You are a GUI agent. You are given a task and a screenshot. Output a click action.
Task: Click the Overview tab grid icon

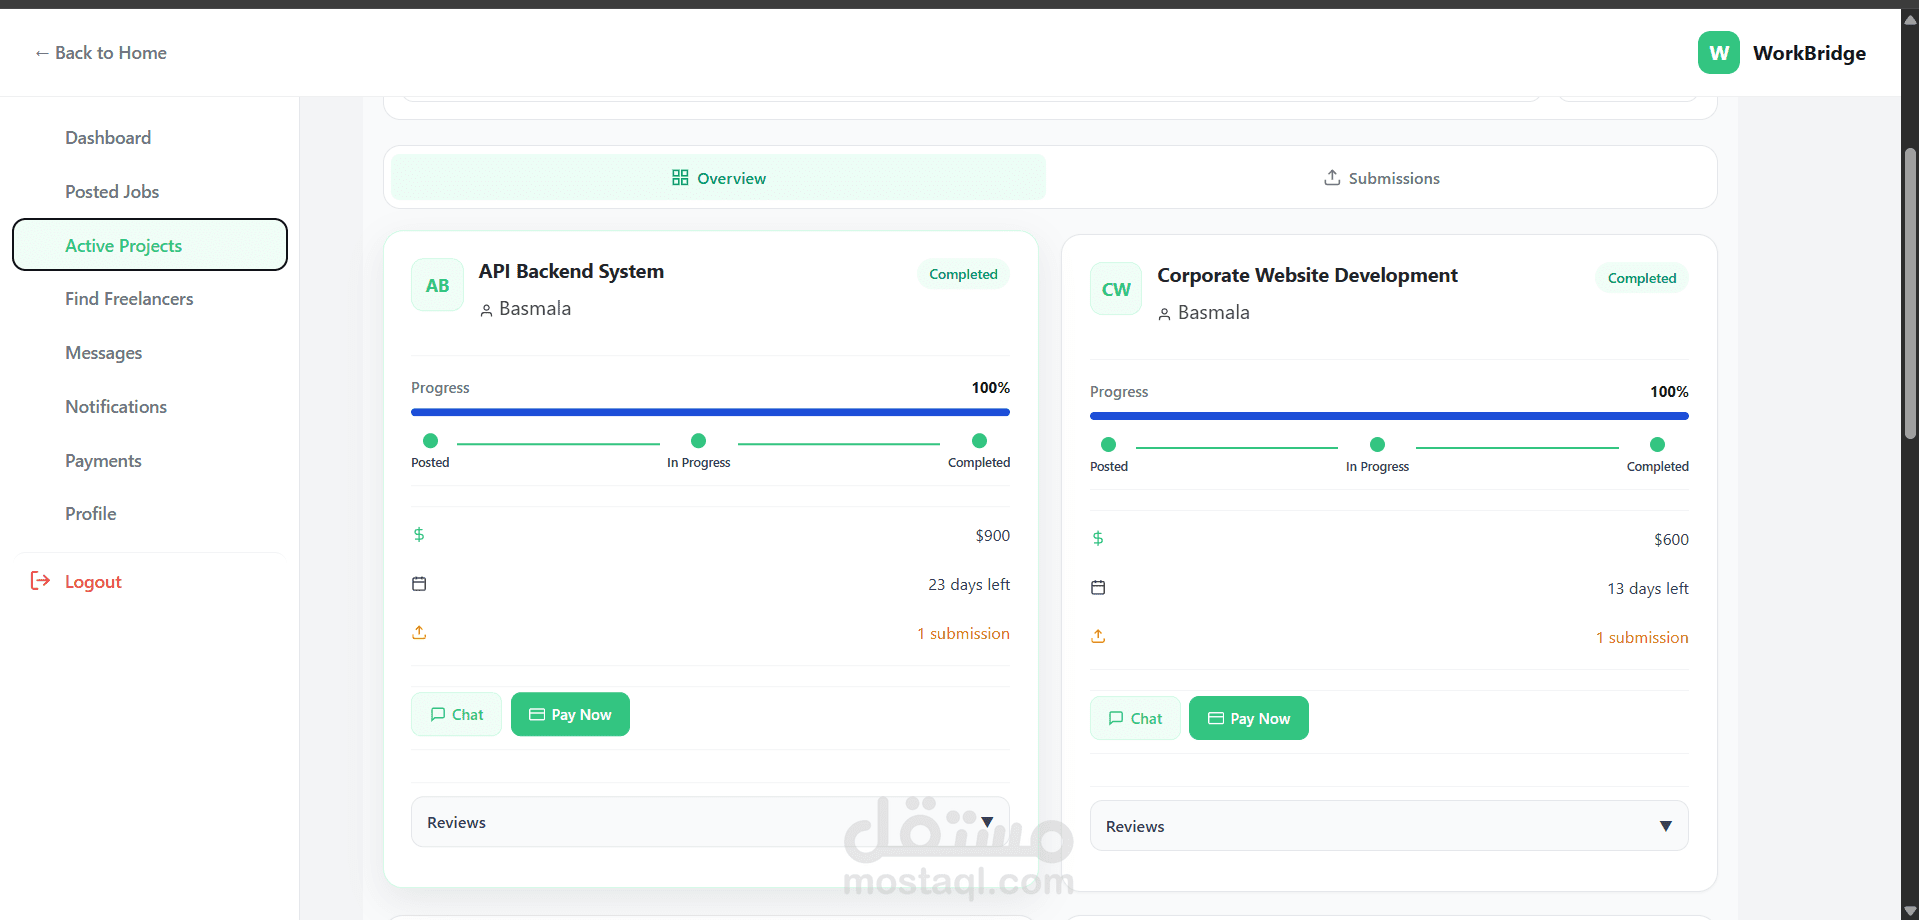[680, 178]
